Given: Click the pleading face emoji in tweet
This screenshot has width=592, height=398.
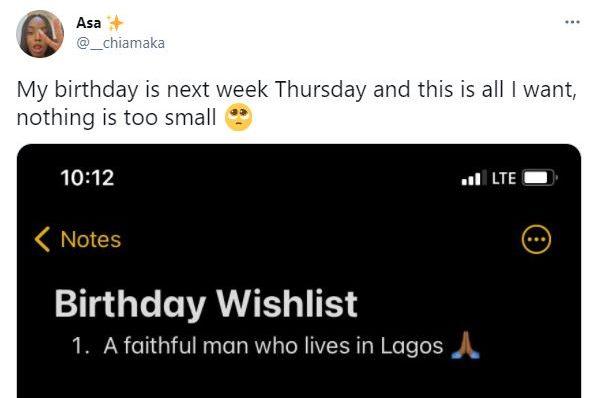Looking at the screenshot, I should 238,117.
